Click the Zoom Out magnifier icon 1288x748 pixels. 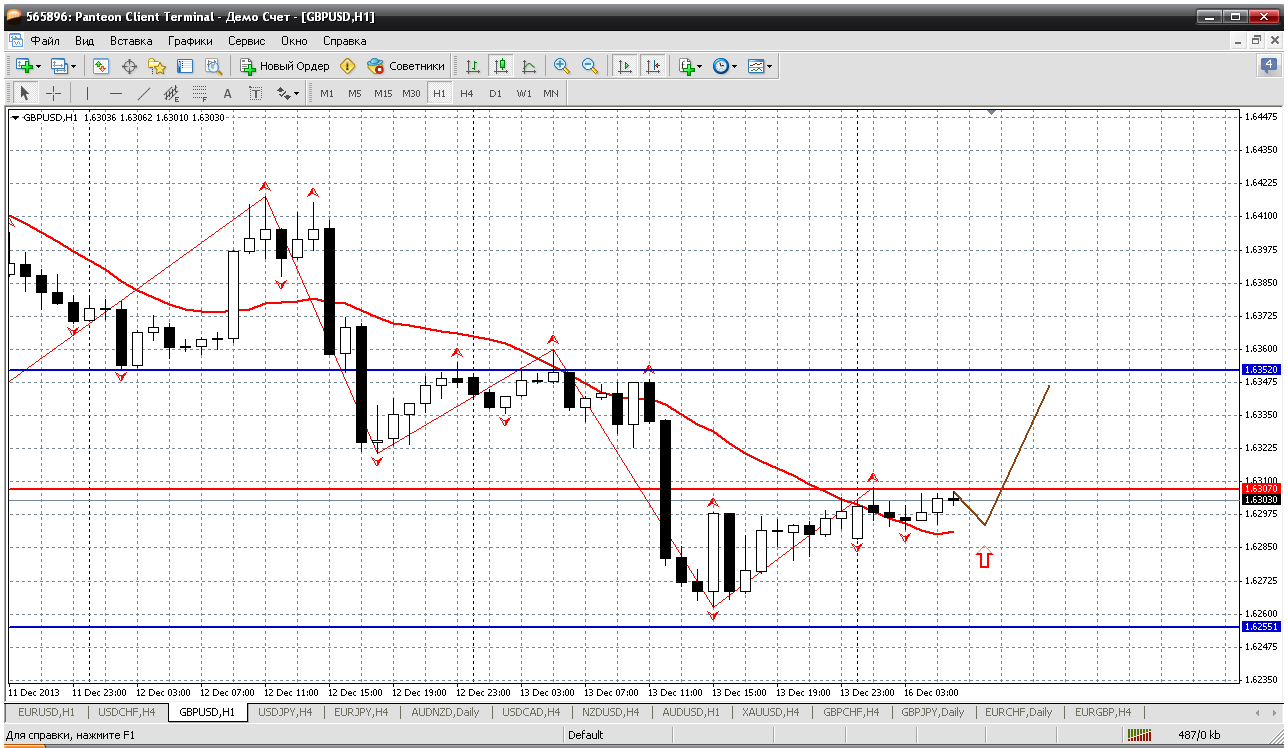click(590, 66)
